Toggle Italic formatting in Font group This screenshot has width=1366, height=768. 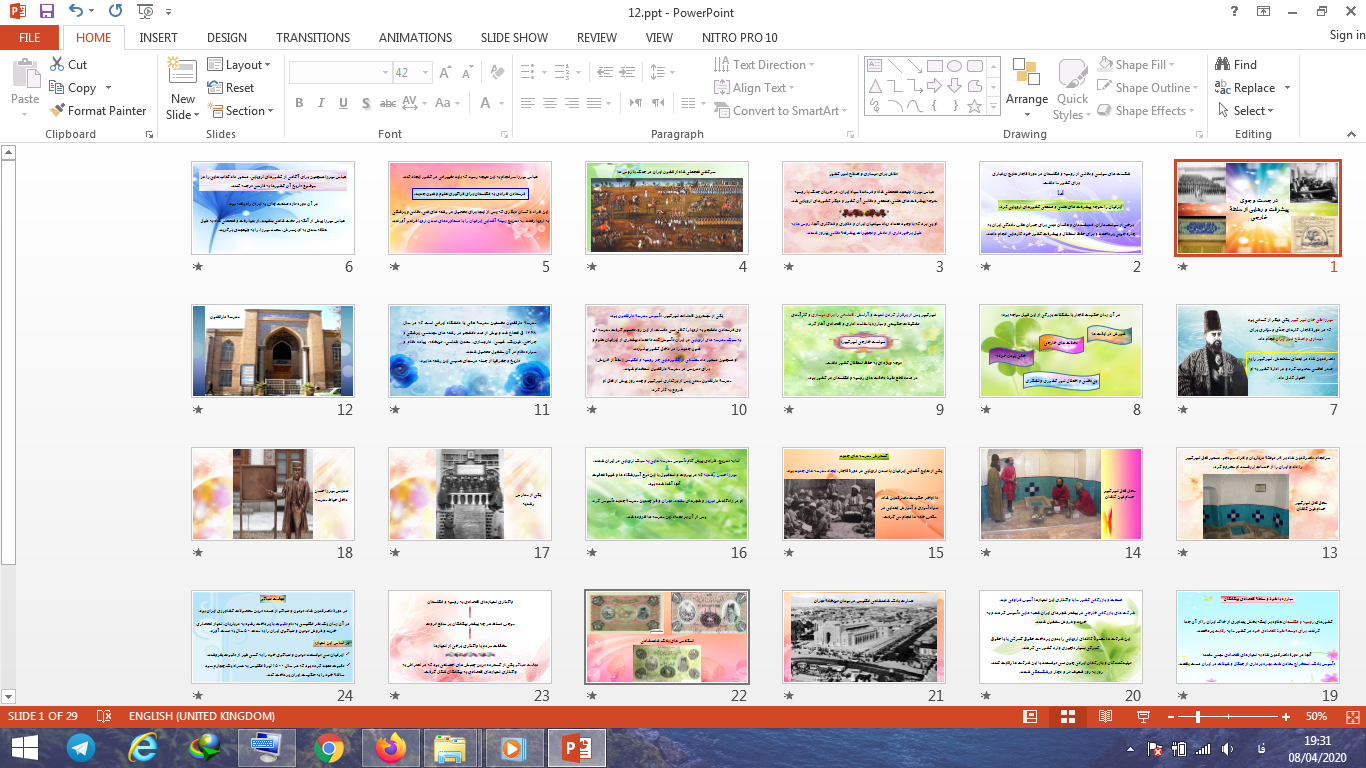[x=321, y=104]
